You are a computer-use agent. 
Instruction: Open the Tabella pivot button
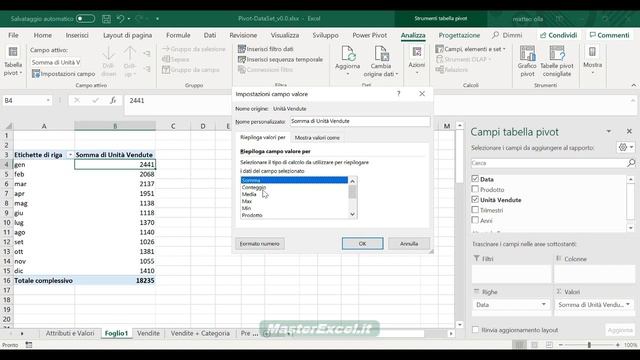coord(13,61)
